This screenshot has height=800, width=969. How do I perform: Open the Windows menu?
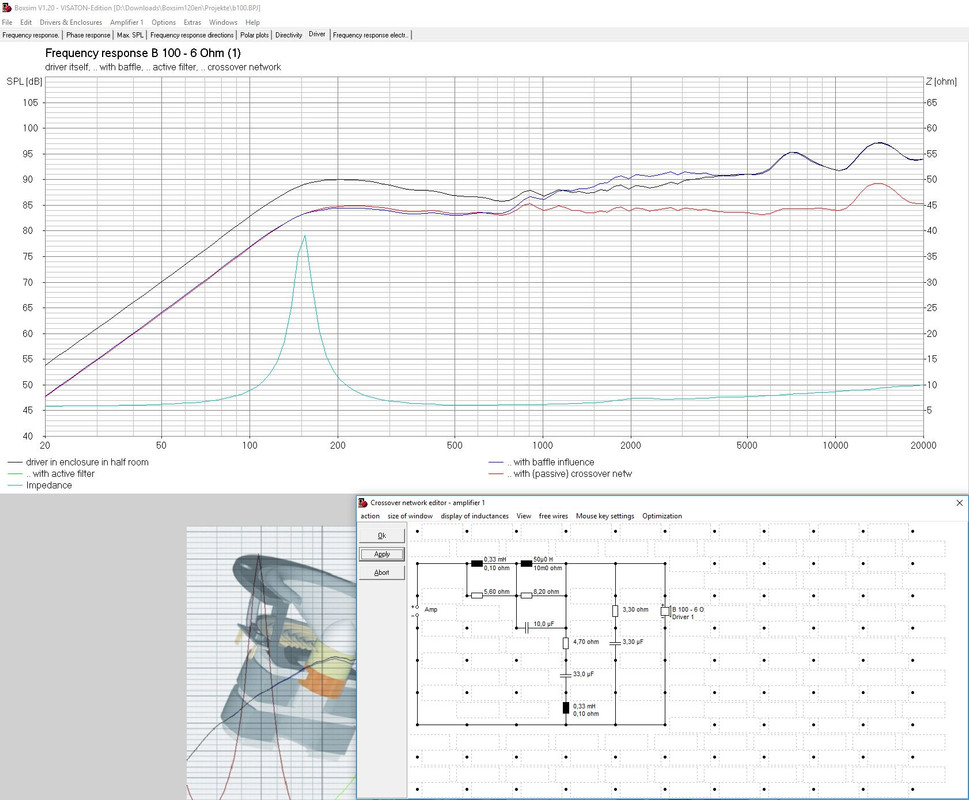[223, 22]
